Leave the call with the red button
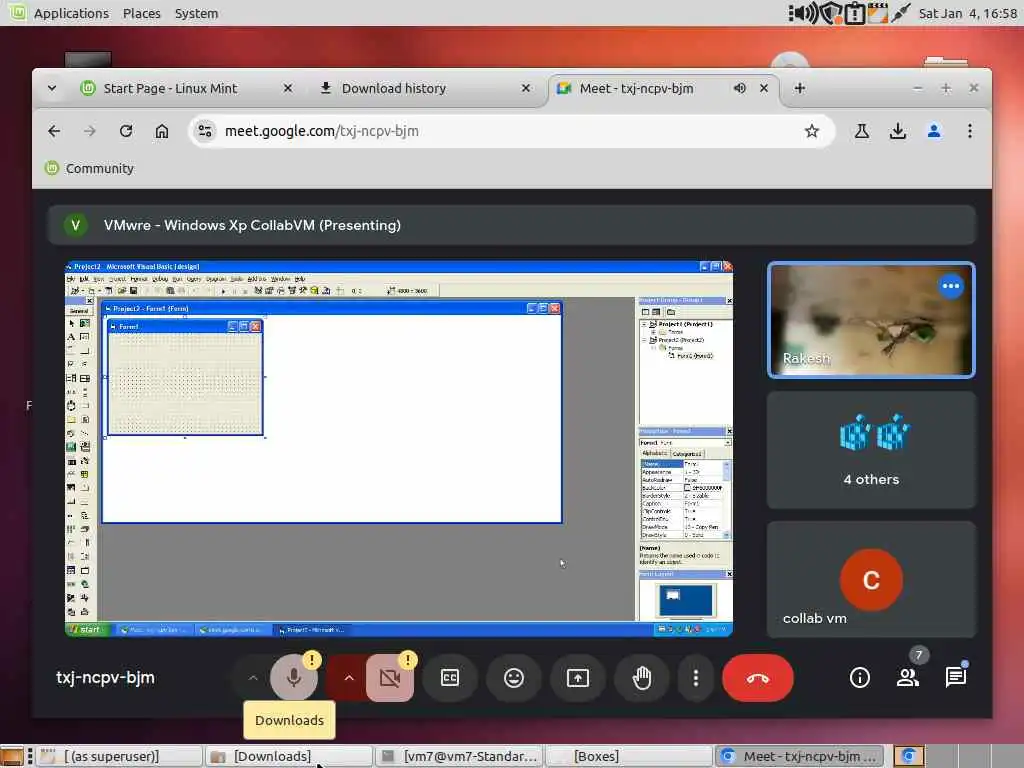 click(x=758, y=678)
